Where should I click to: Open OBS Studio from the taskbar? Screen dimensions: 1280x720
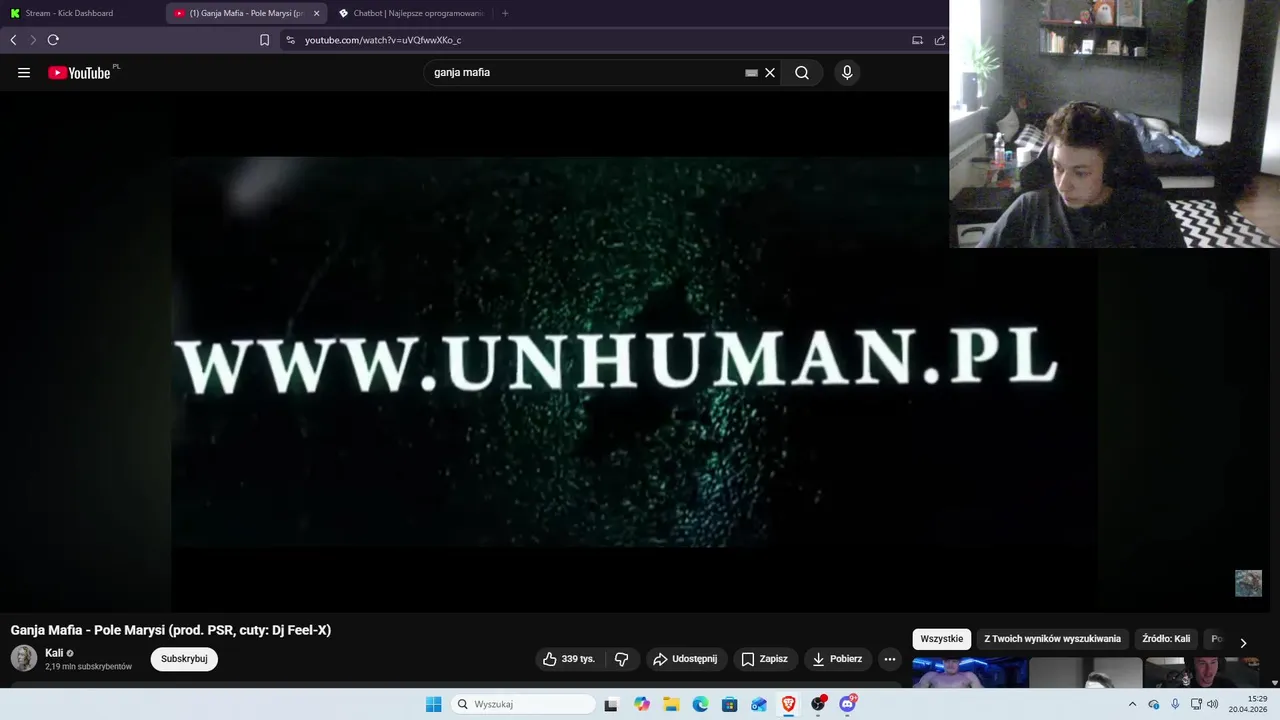(x=818, y=704)
